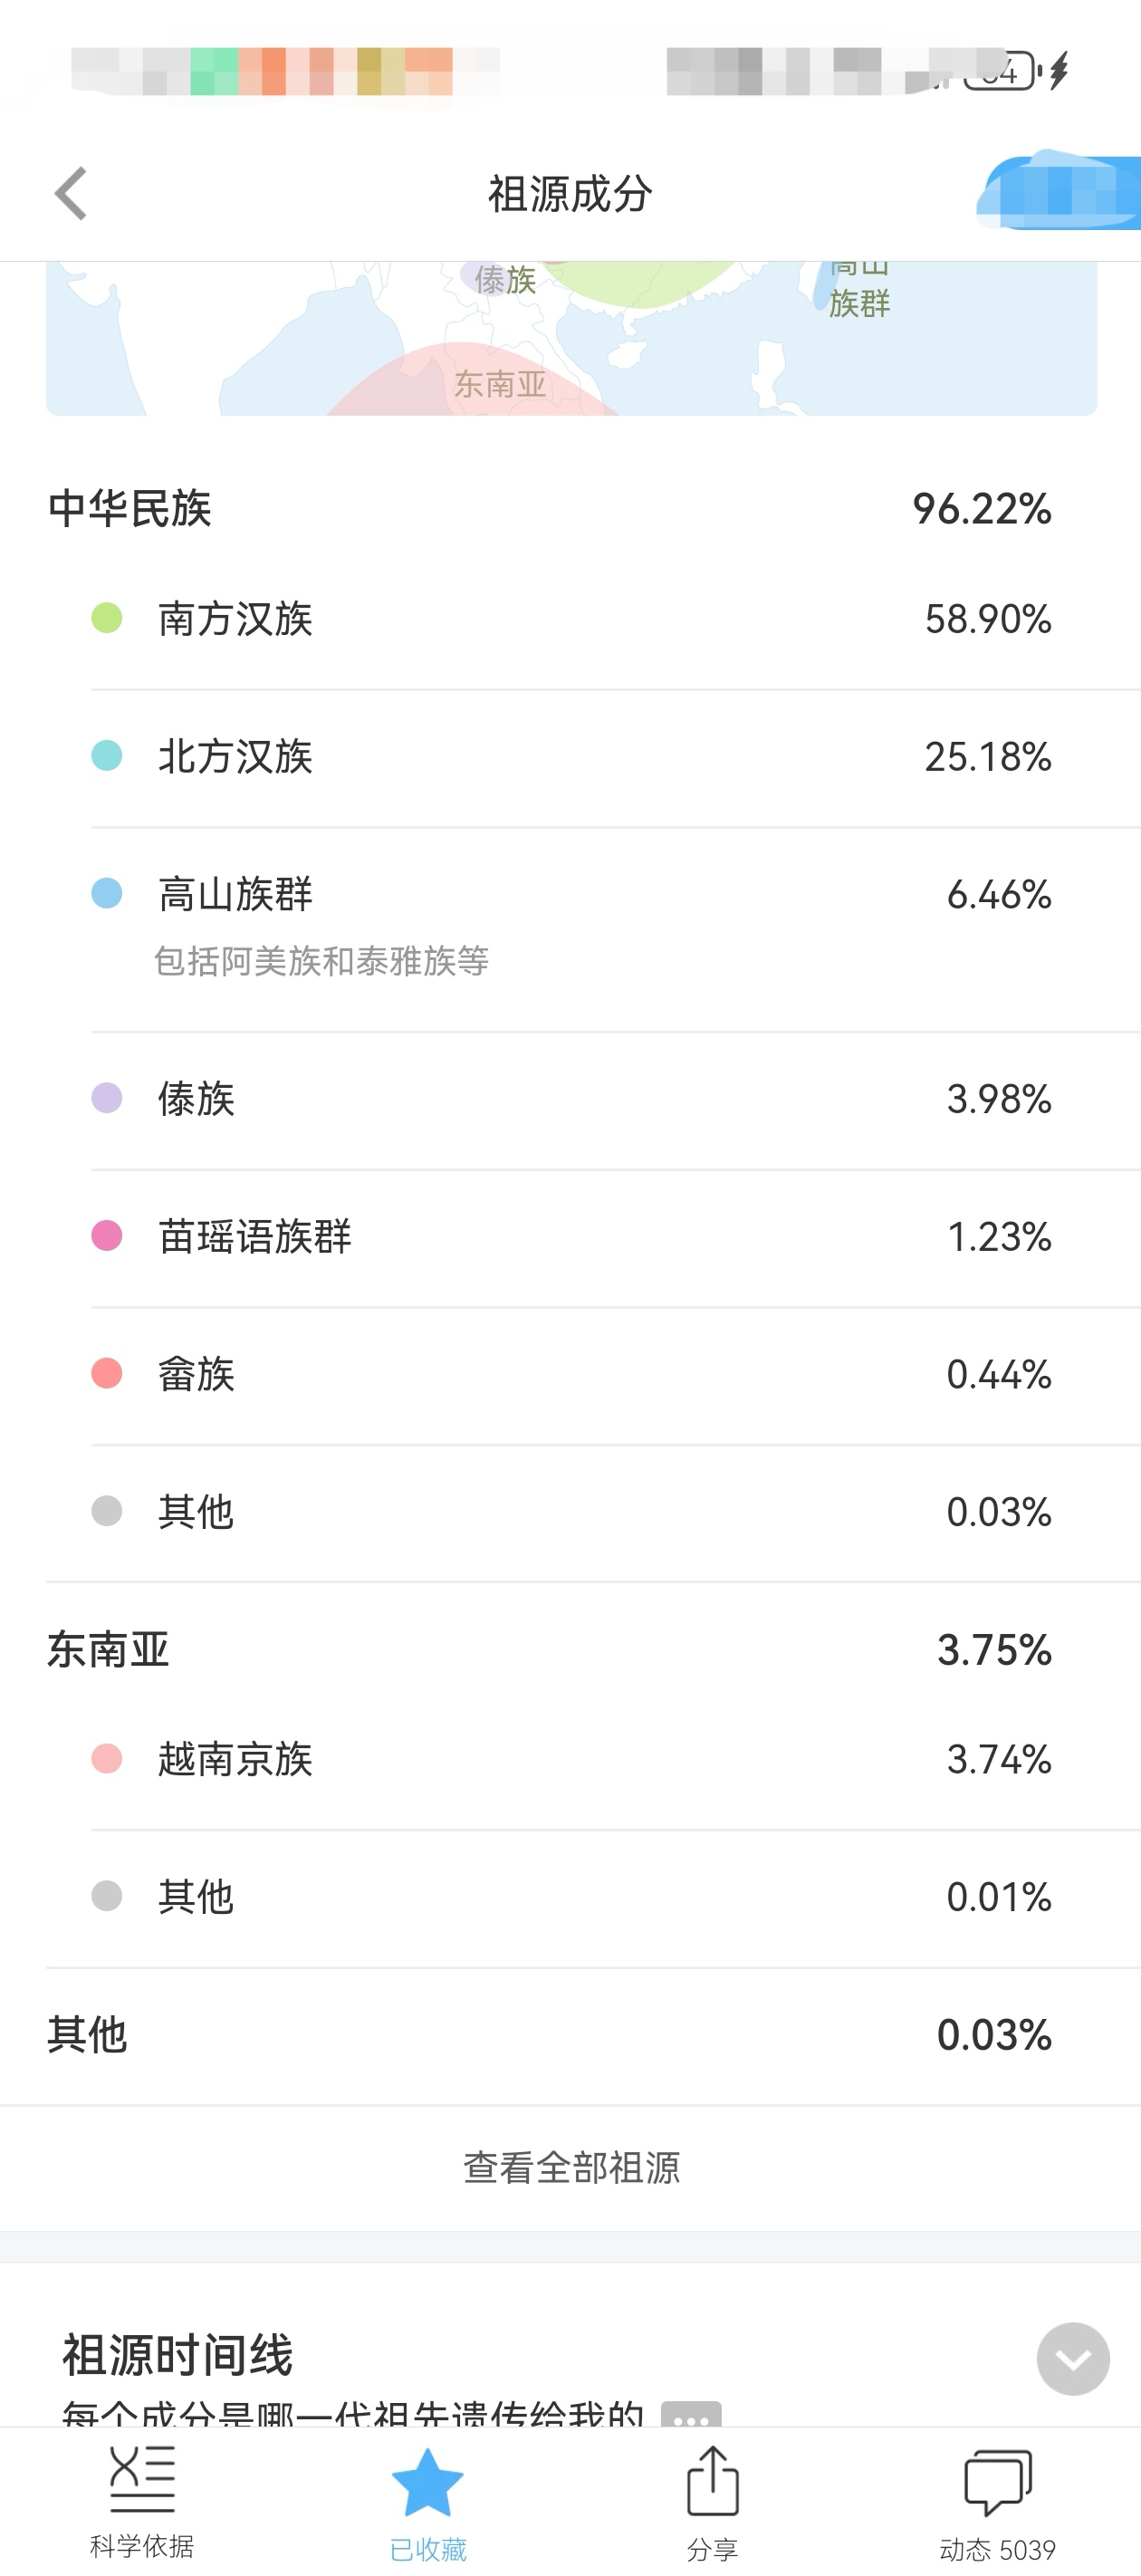
Task: Tap the blurred blue button in header
Action: click(x=1061, y=192)
